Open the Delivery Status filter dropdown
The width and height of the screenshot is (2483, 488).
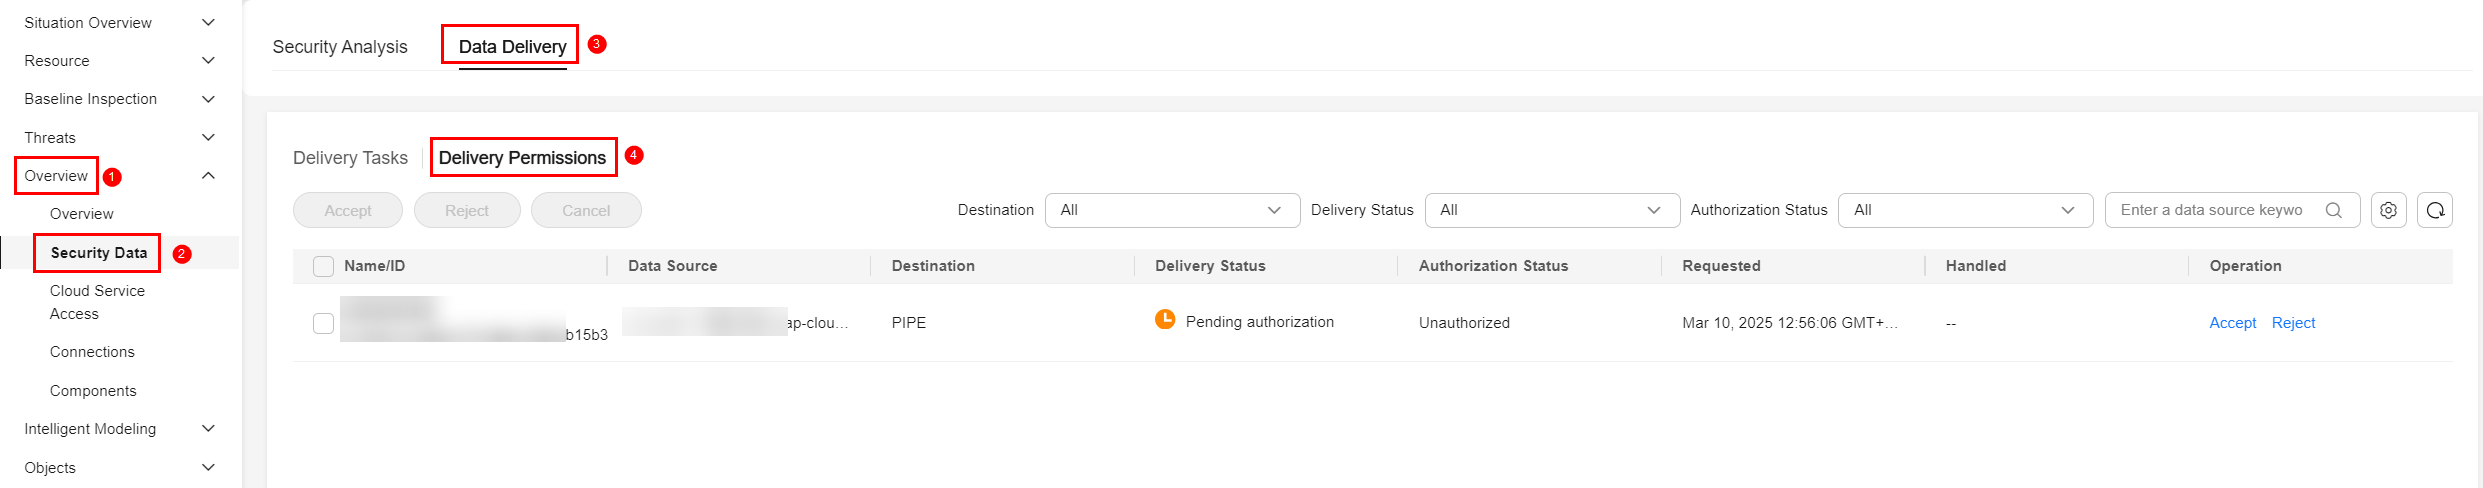[1552, 210]
